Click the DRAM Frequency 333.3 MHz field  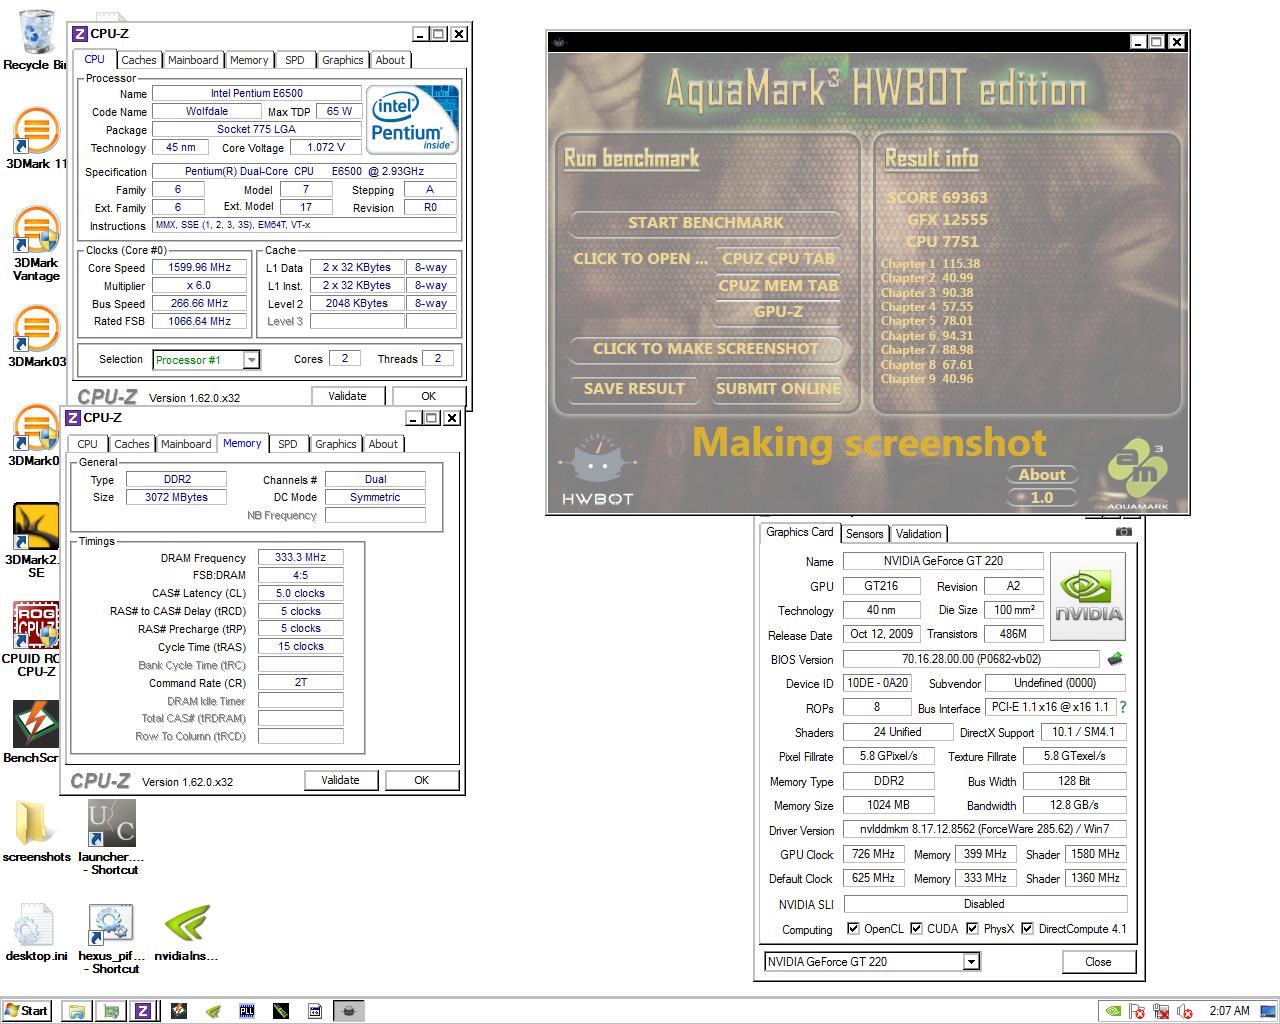[300, 558]
